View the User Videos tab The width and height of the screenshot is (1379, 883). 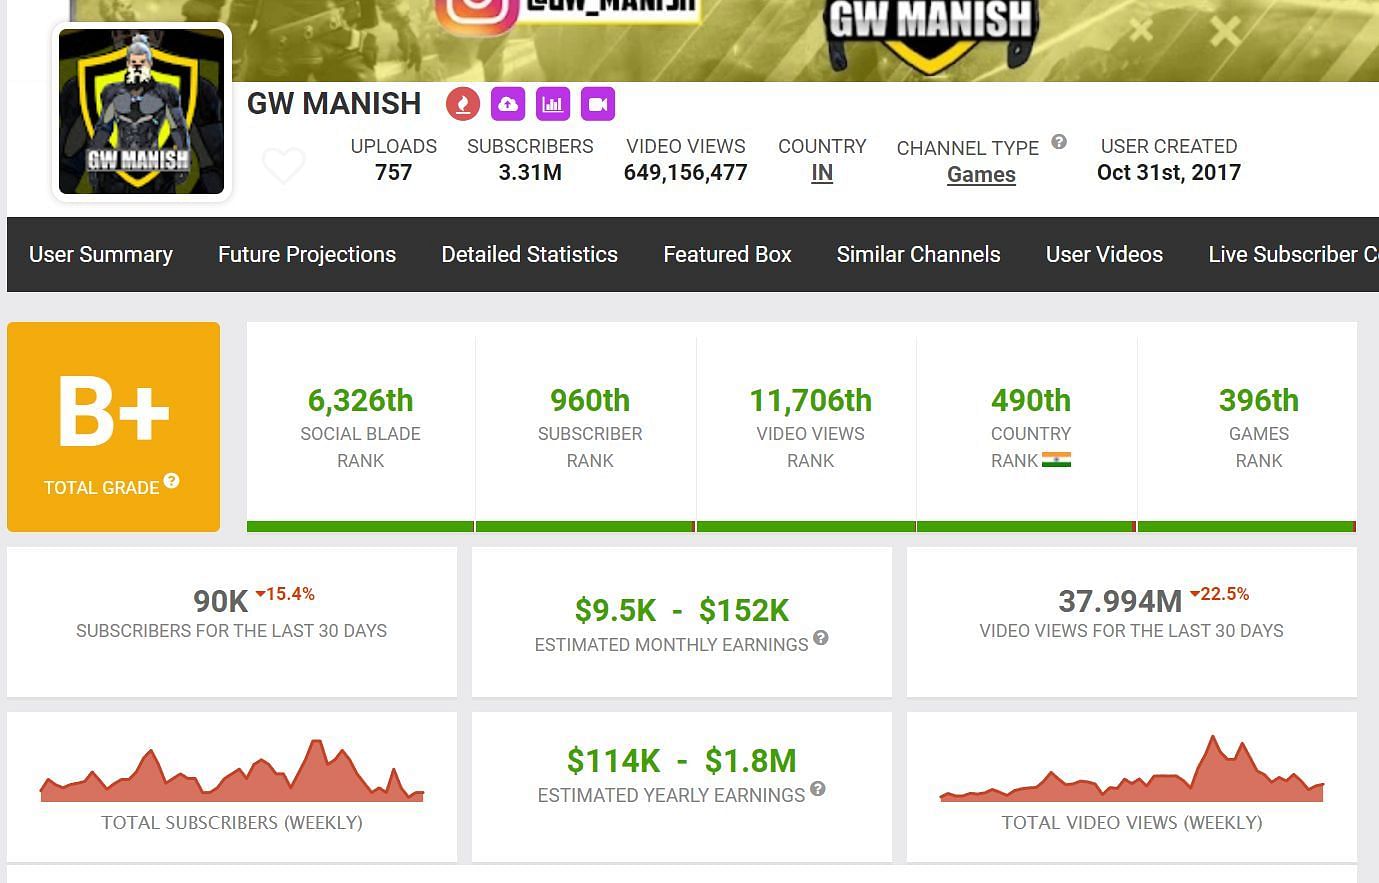pyautogui.click(x=1104, y=255)
